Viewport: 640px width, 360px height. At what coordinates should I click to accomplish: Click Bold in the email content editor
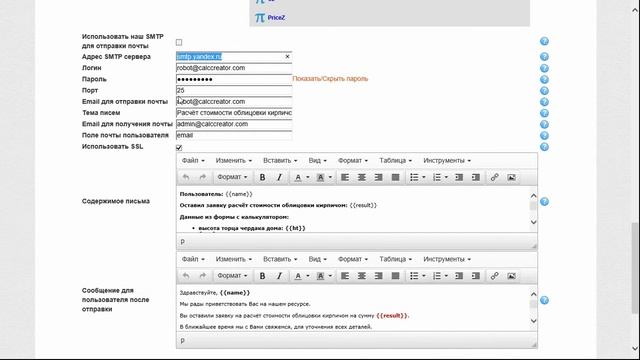pyautogui.click(x=262, y=177)
